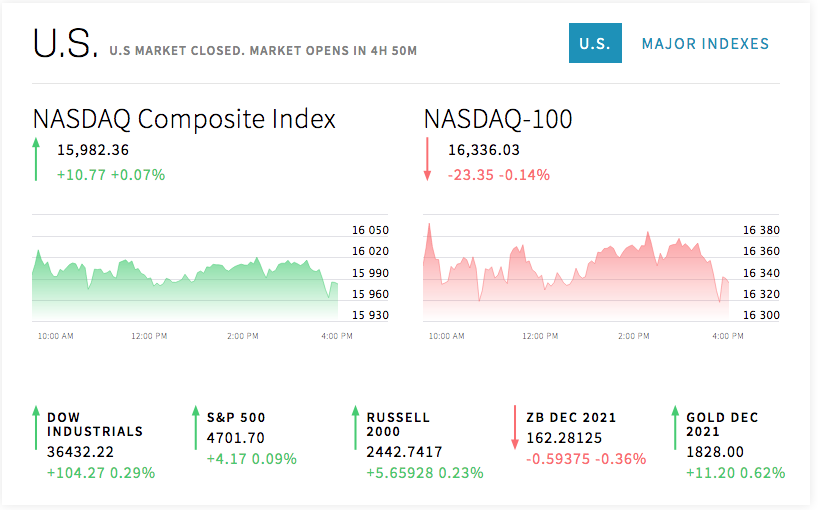This screenshot has height=510, width=818.
Task: Open the S&P 500 quote
Action: [236, 418]
